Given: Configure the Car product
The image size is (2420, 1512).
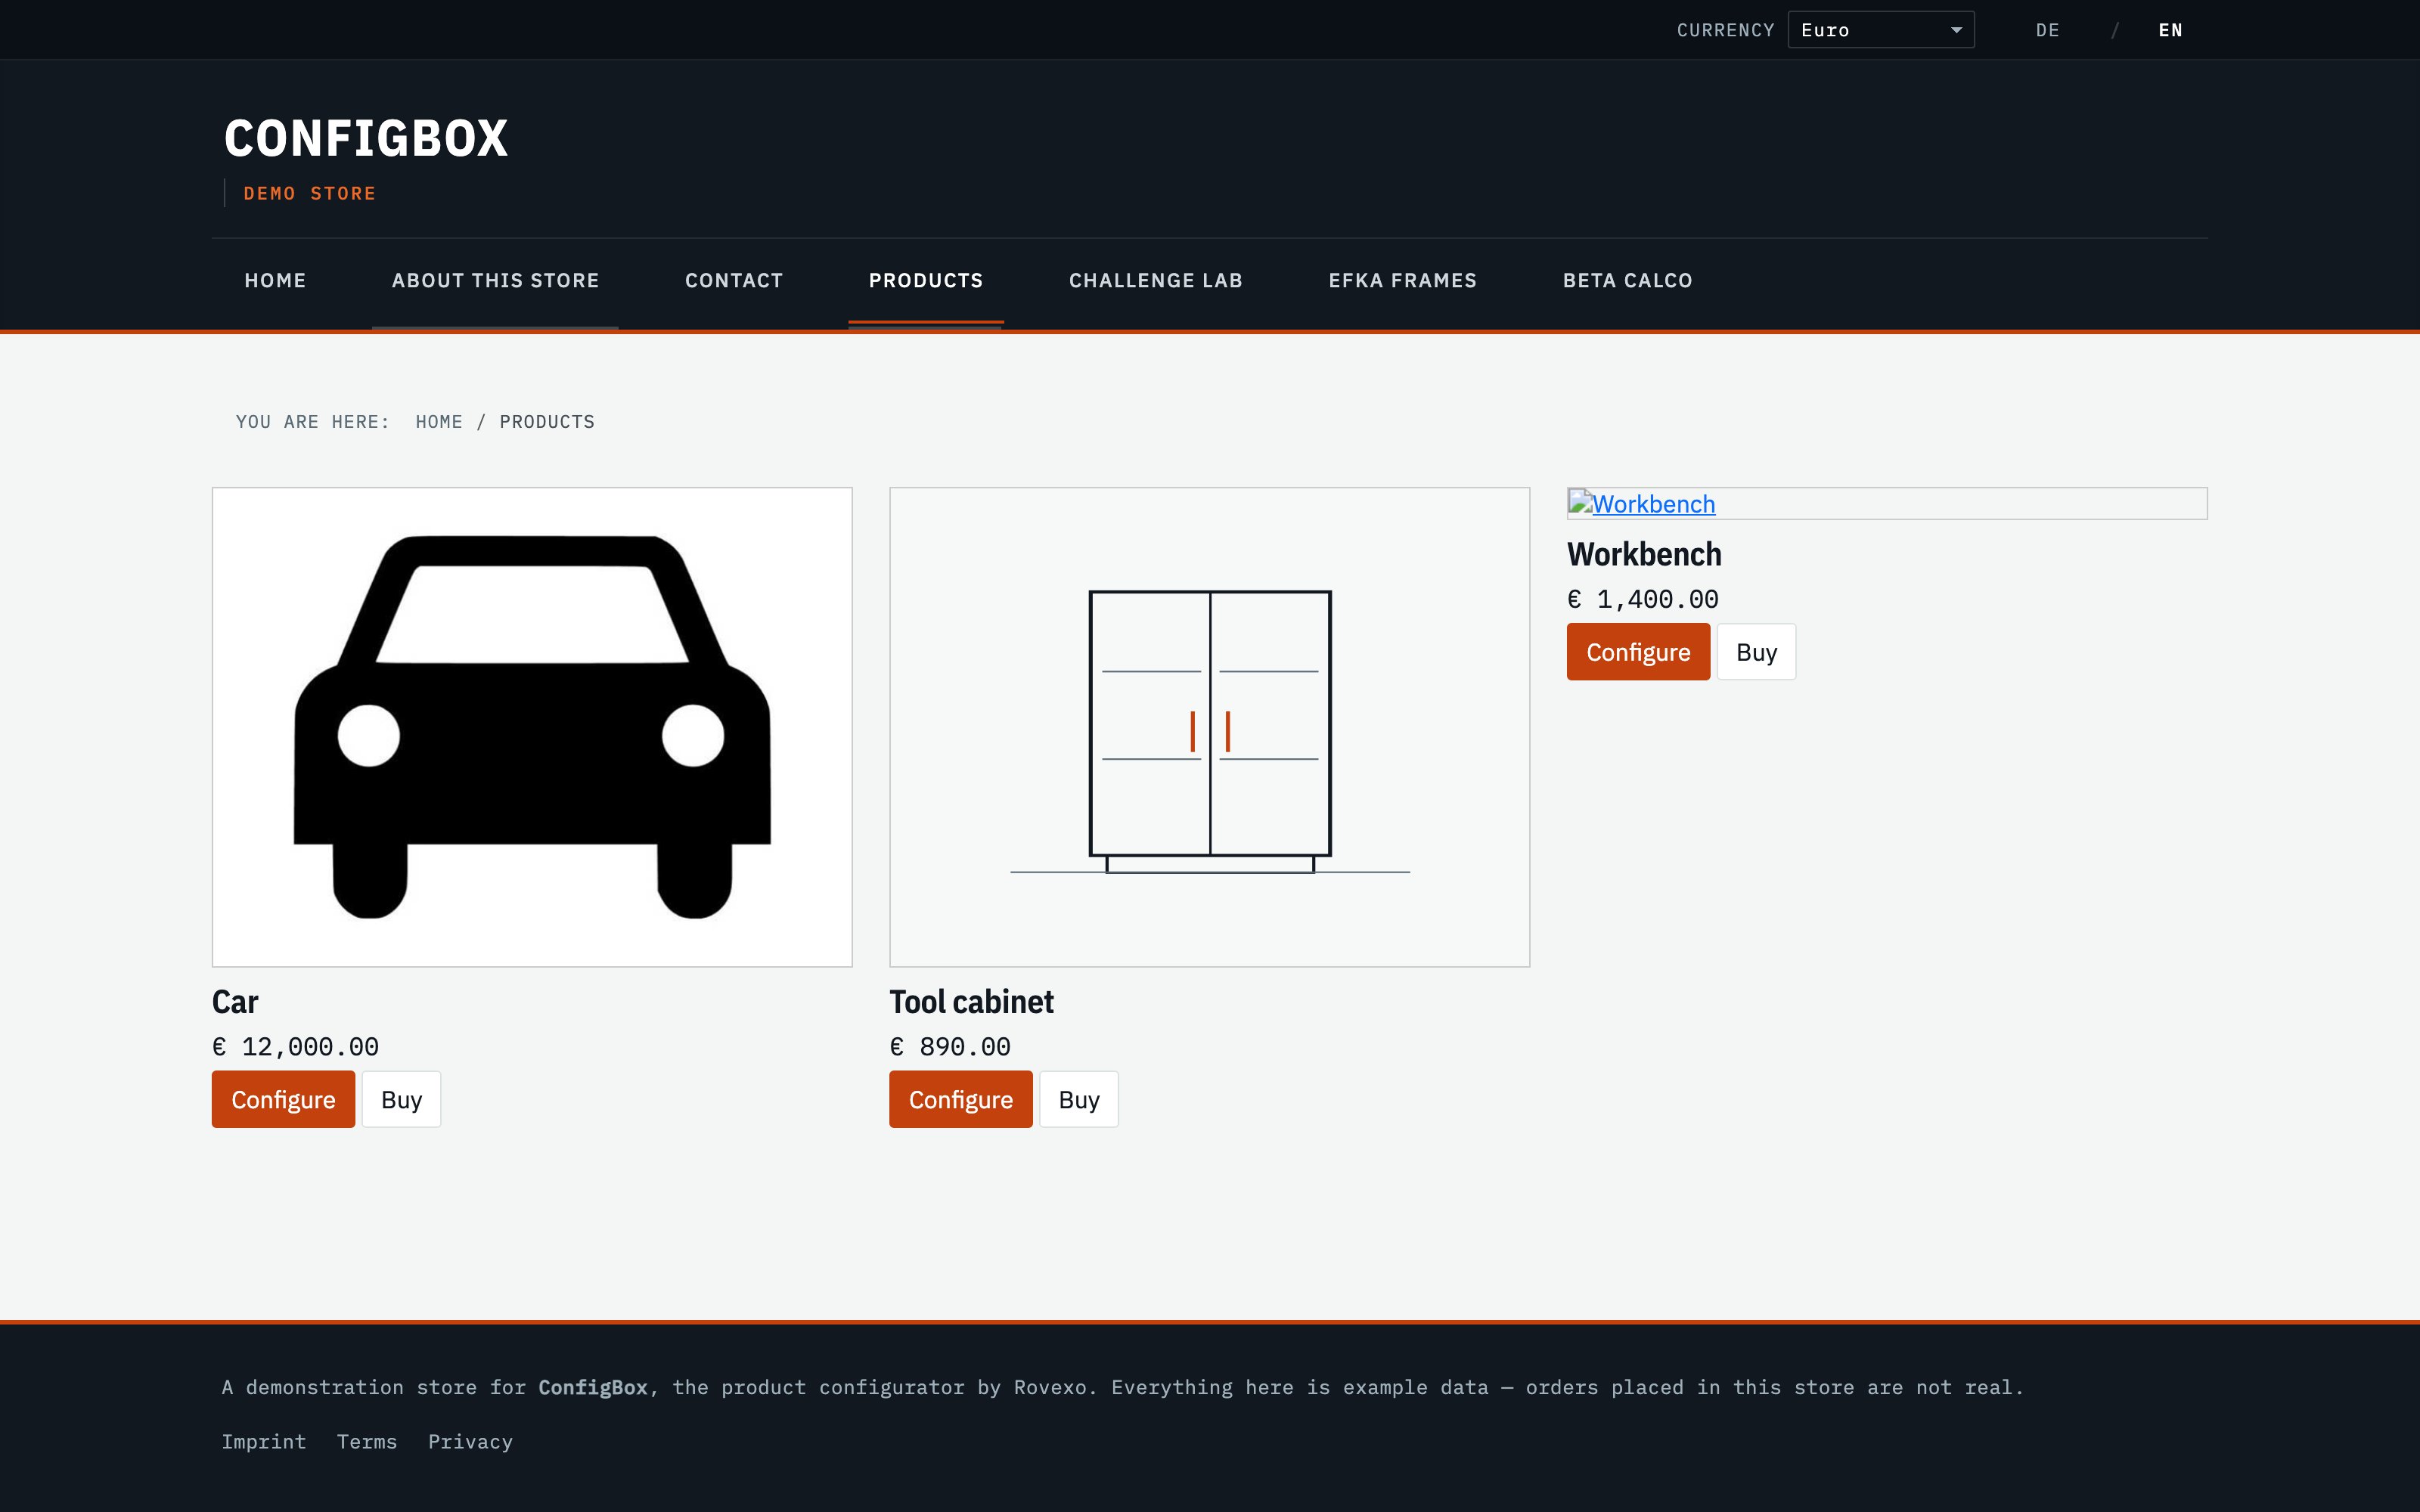Looking at the screenshot, I should [283, 1099].
